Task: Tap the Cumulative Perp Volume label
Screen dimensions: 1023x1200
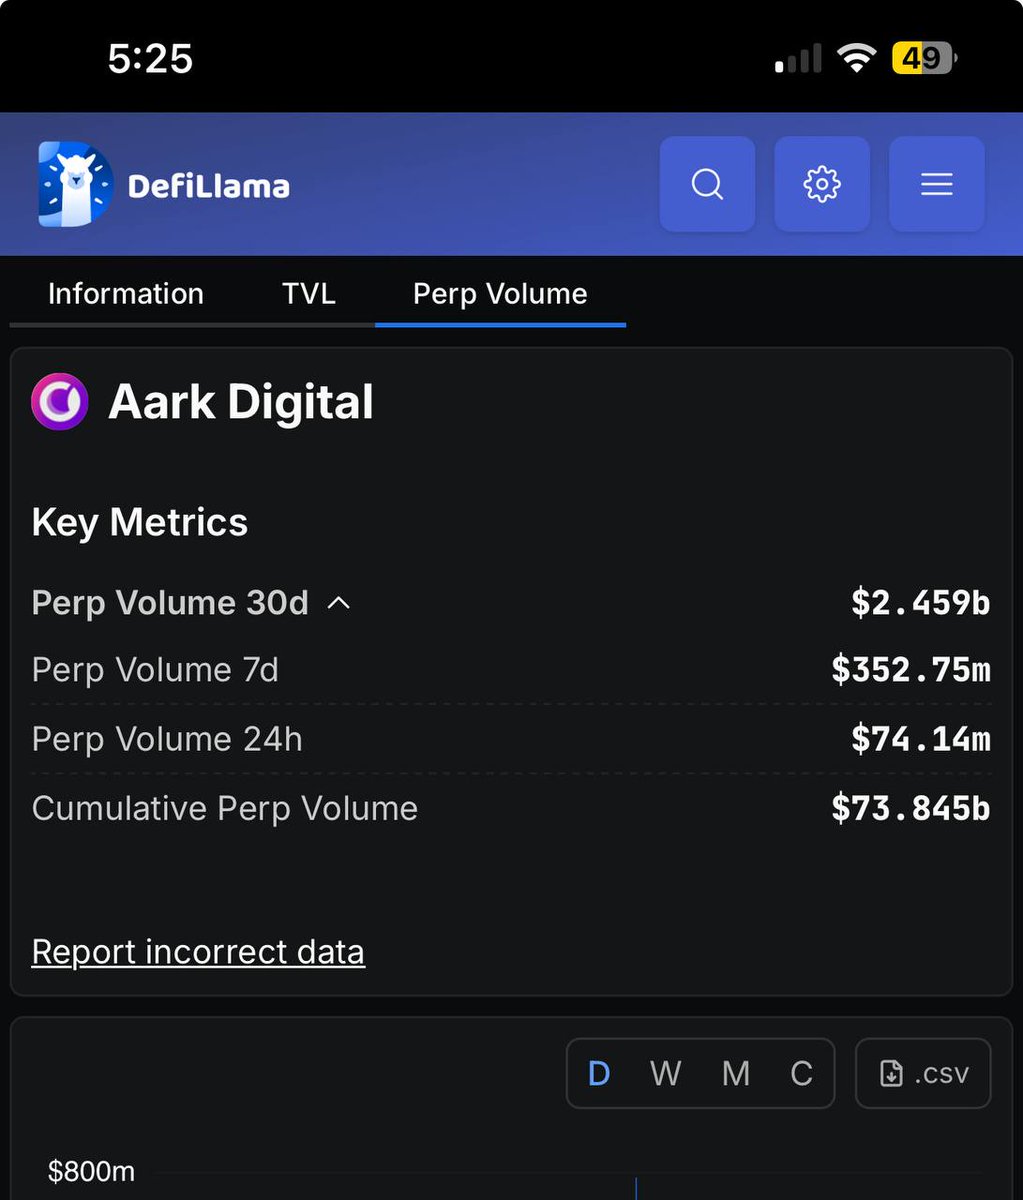Action: point(225,808)
